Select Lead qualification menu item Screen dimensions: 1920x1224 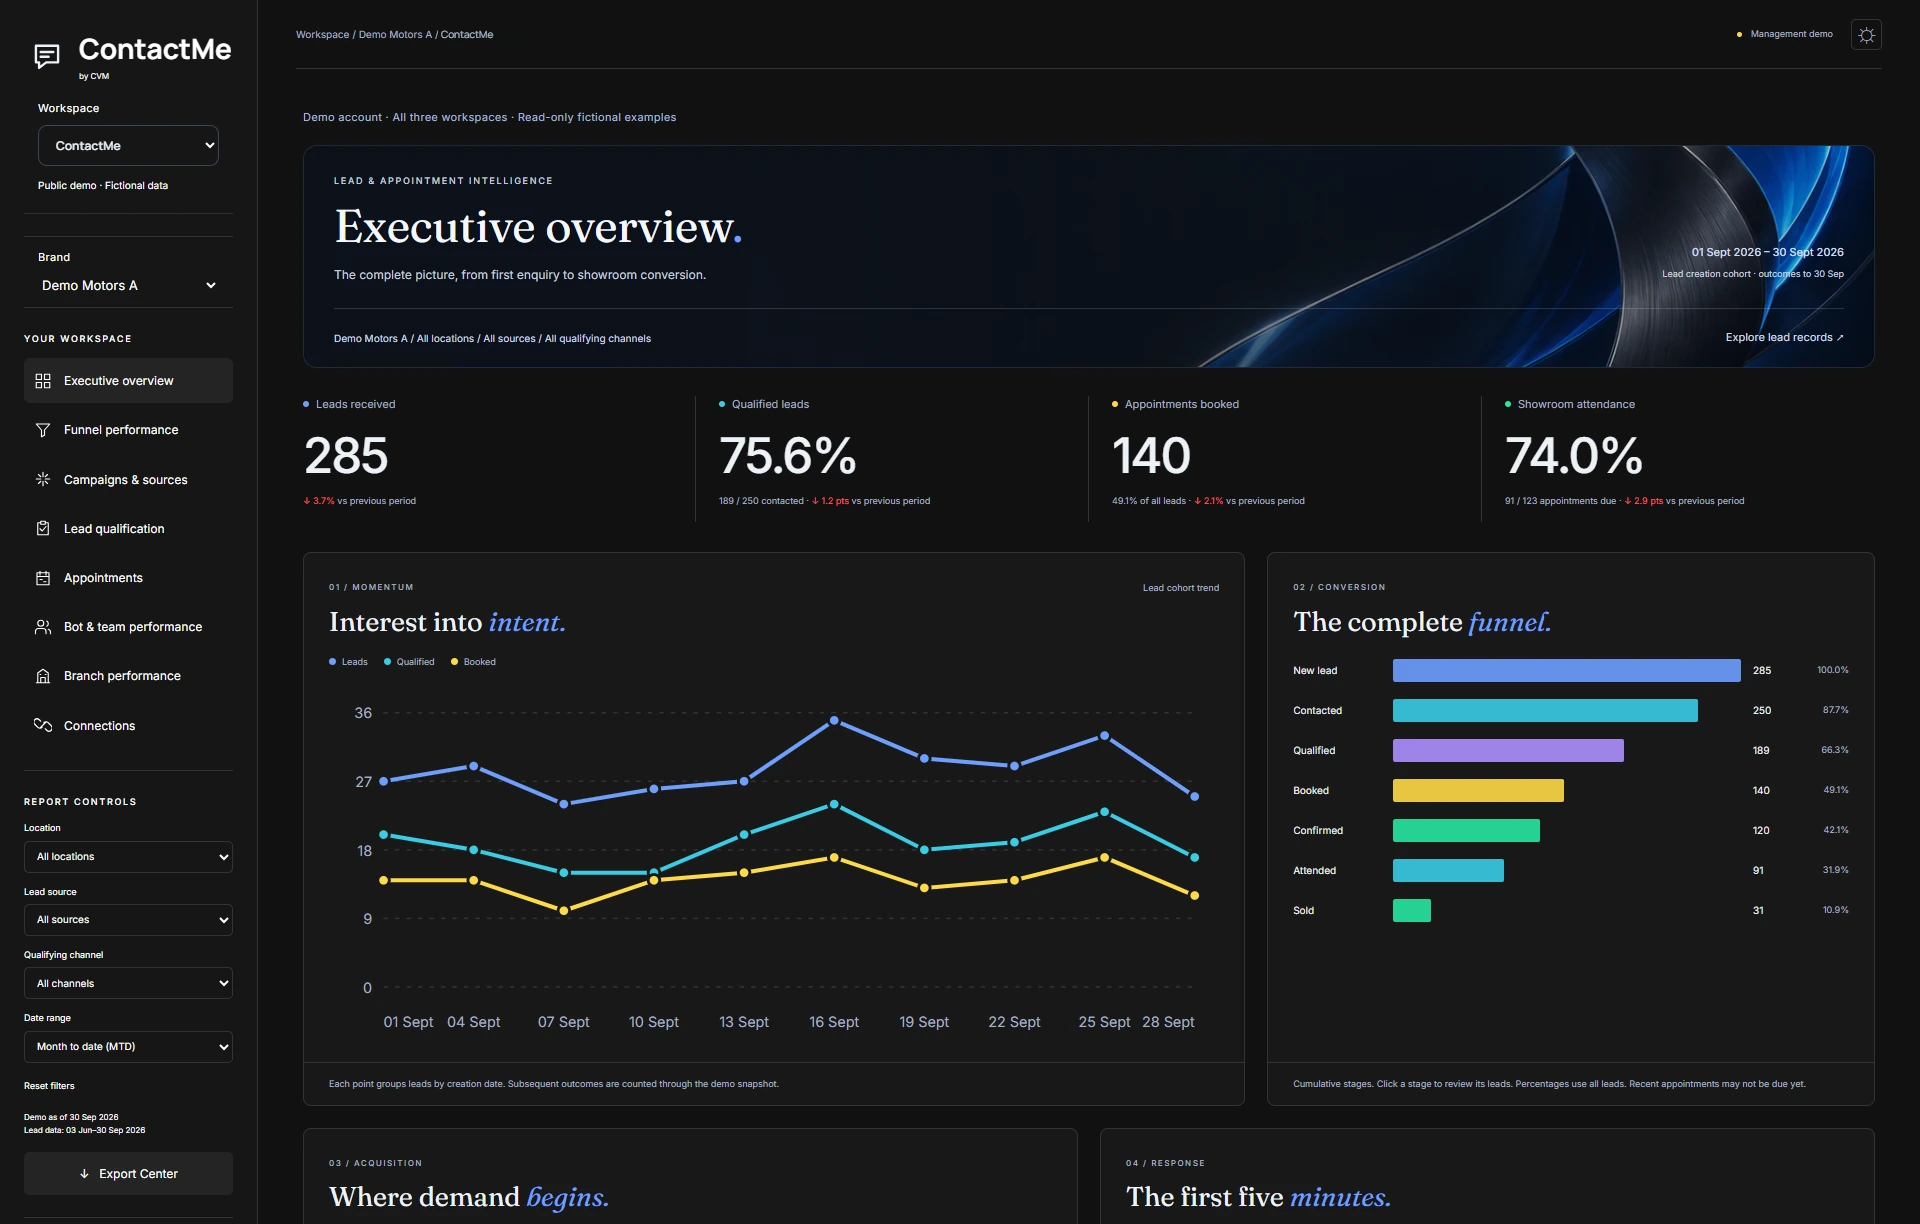coord(128,528)
